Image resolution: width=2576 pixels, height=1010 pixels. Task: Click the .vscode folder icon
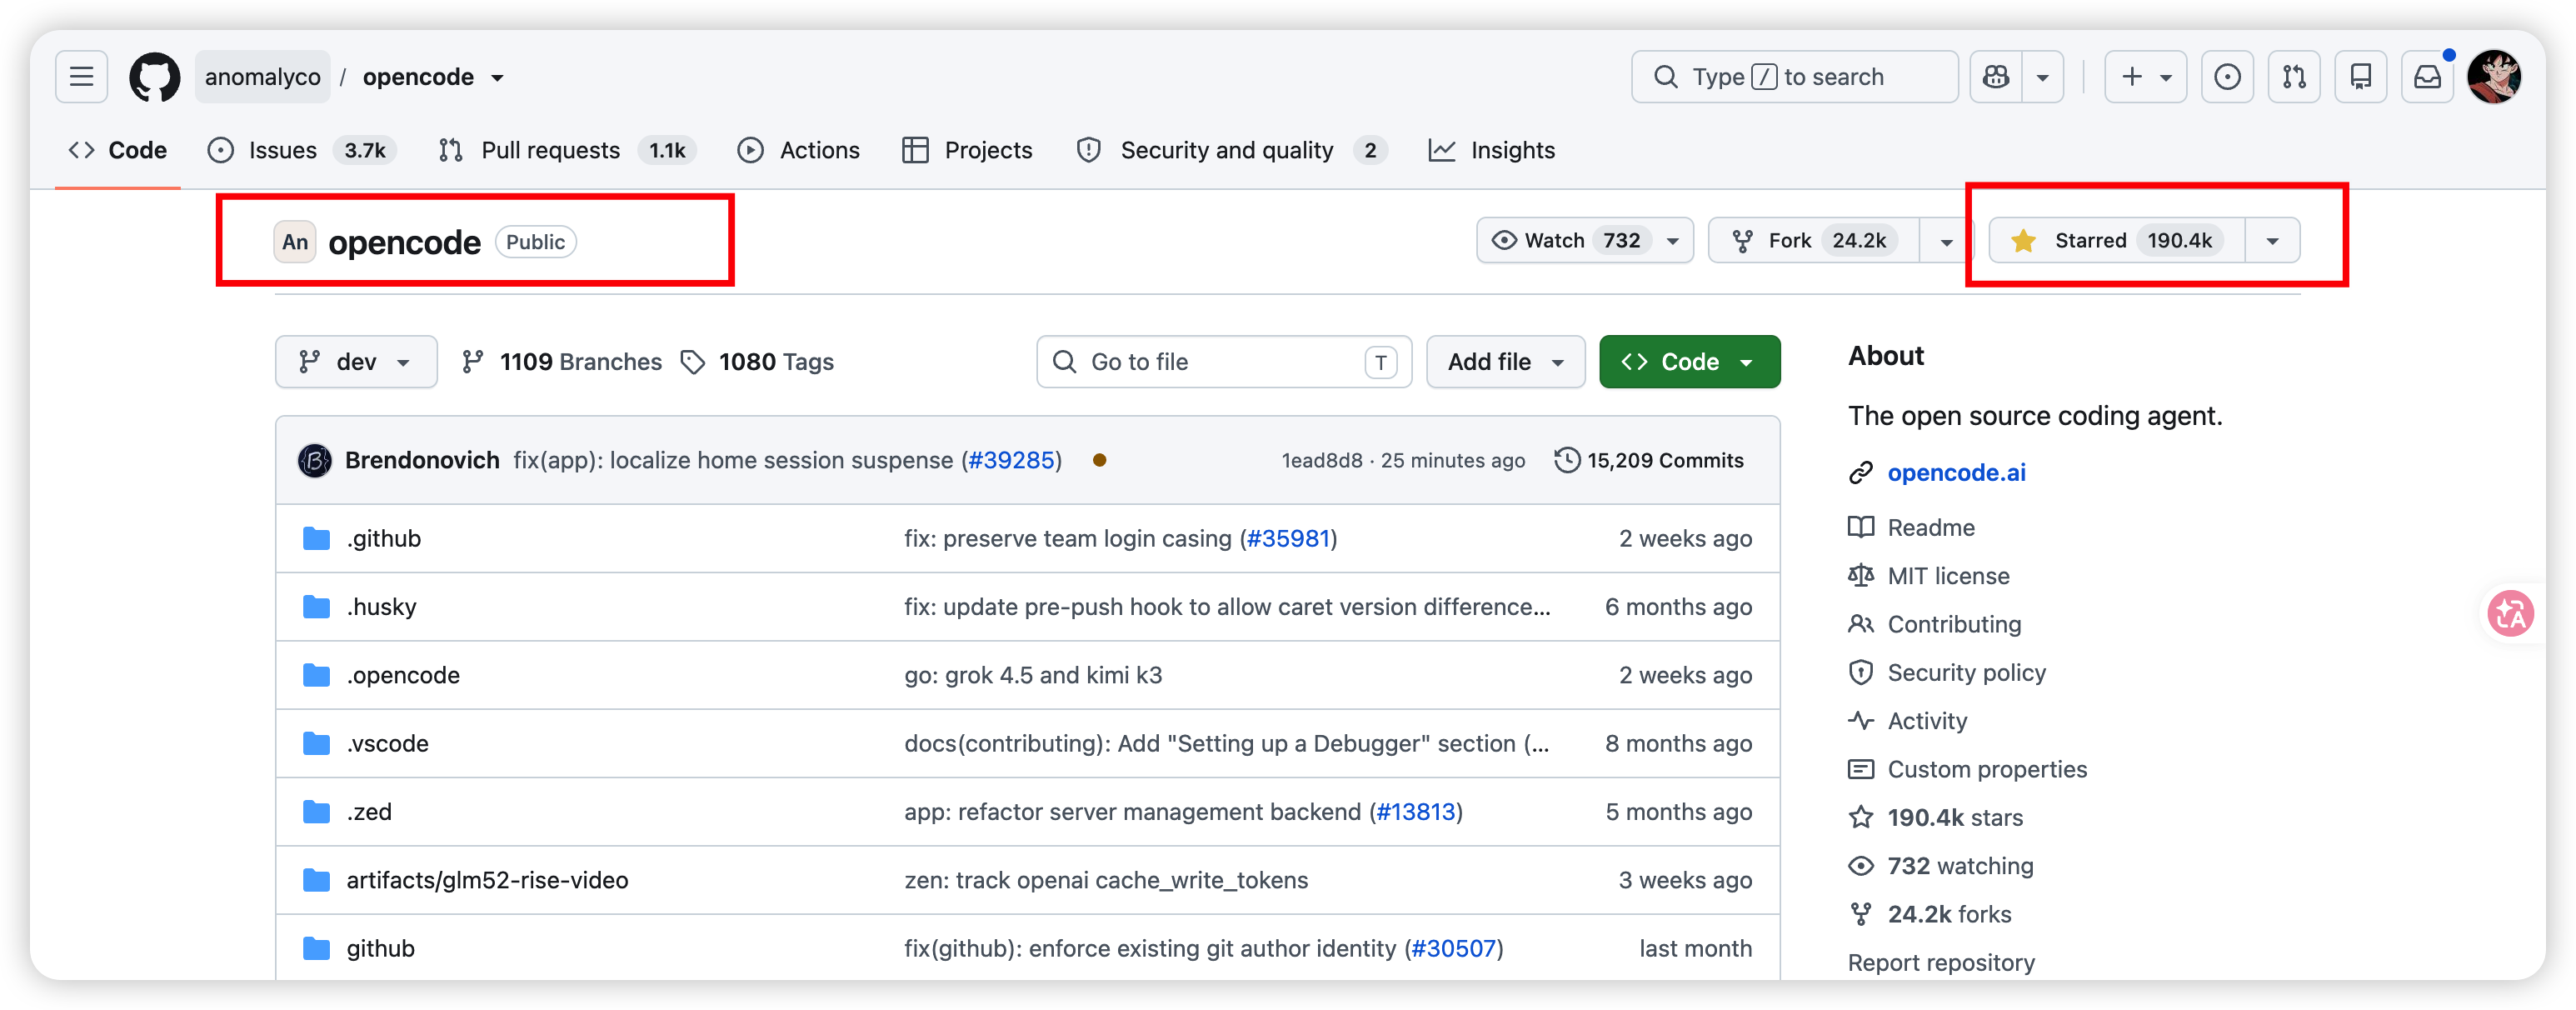316,744
